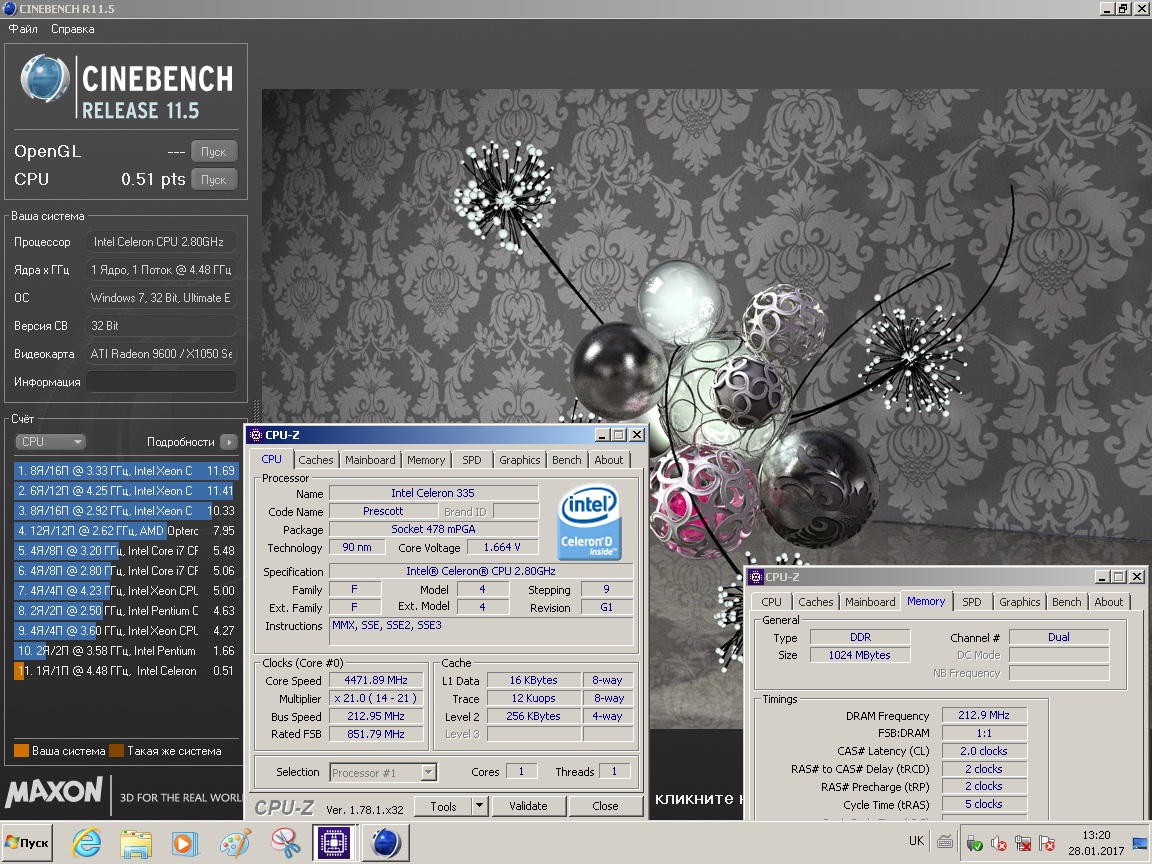The width and height of the screenshot is (1152, 864).
Task: Switch to Cinebench taskbar icon
Action: click(x=385, y=843)
